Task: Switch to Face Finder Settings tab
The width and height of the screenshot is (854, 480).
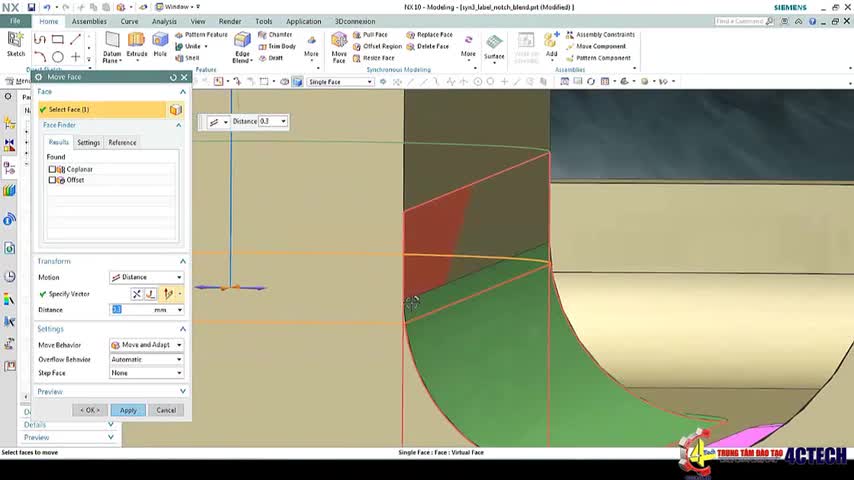Action: (x=88, y=142)
